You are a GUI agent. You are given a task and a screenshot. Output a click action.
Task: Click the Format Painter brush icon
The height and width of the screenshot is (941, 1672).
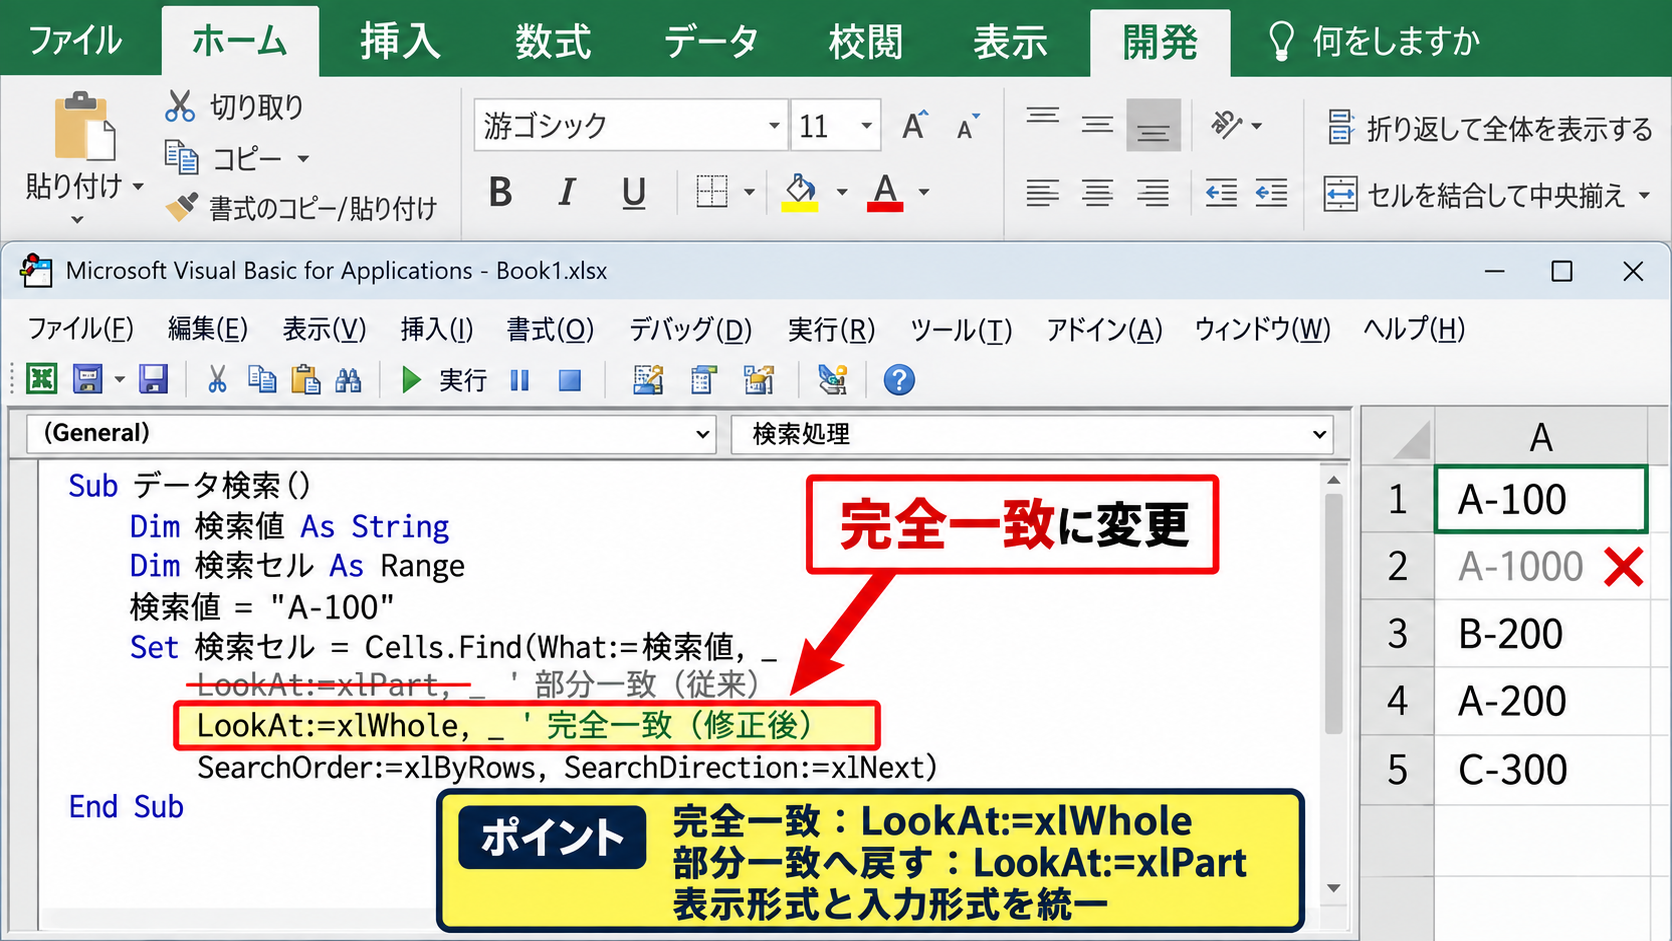[181, 207]
